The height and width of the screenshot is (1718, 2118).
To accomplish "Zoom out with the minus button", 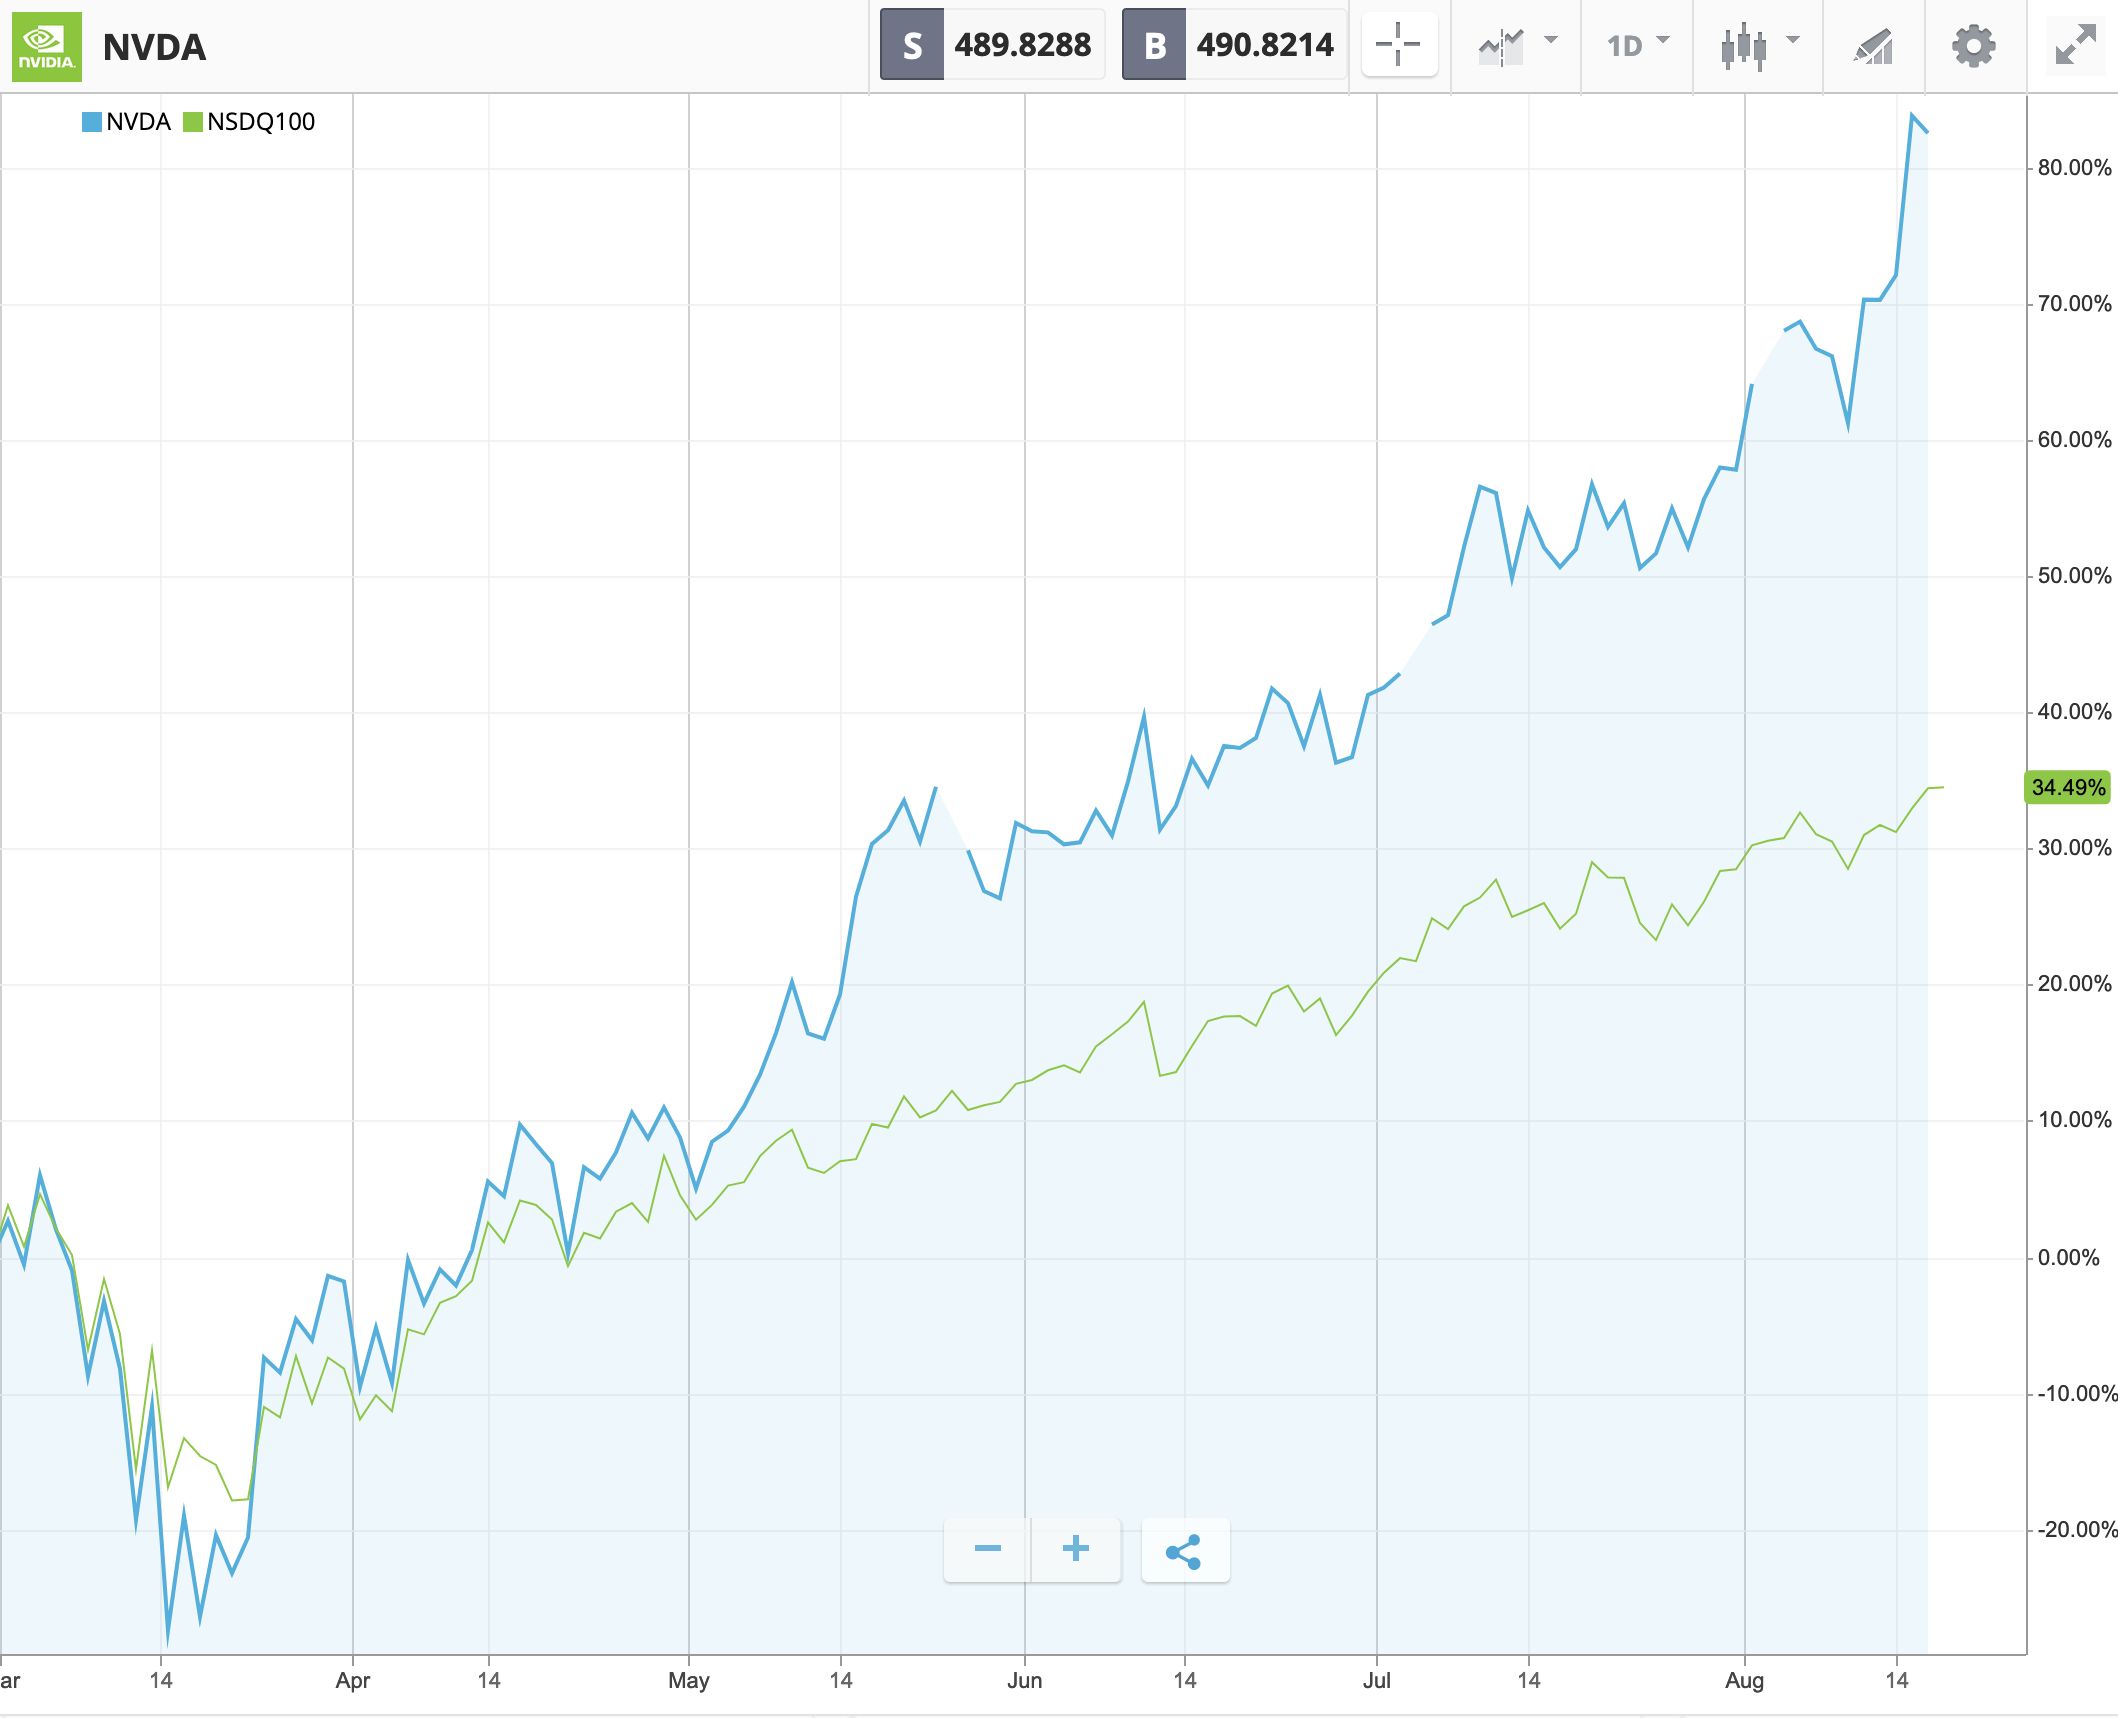I will (988, 1549).
